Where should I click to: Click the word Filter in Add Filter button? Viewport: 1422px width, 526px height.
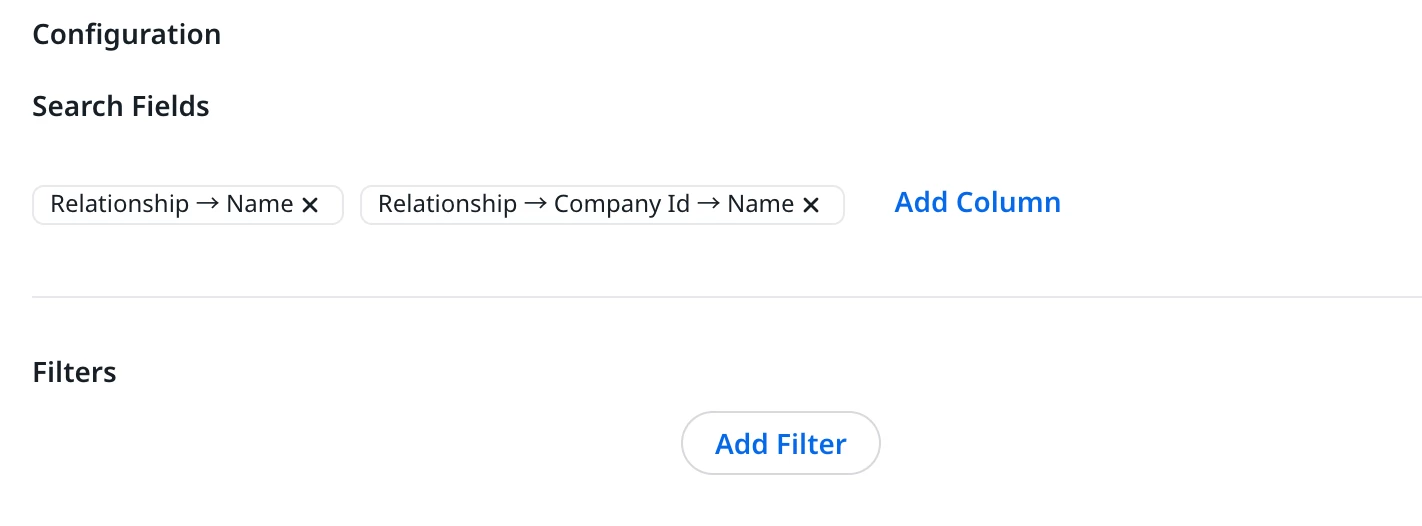point(811,444)
